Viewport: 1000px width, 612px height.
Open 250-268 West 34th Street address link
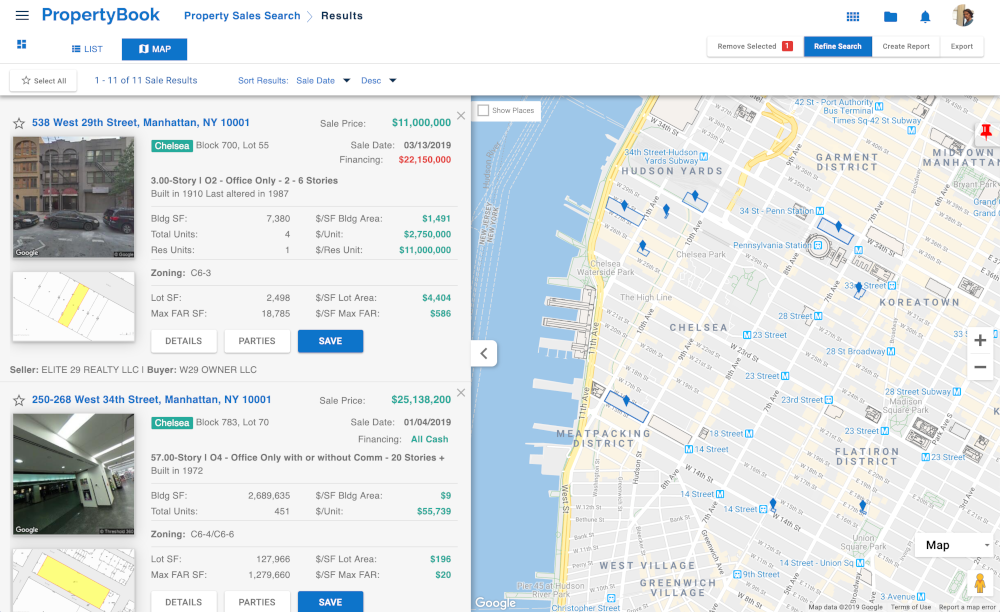coord(151,399)
